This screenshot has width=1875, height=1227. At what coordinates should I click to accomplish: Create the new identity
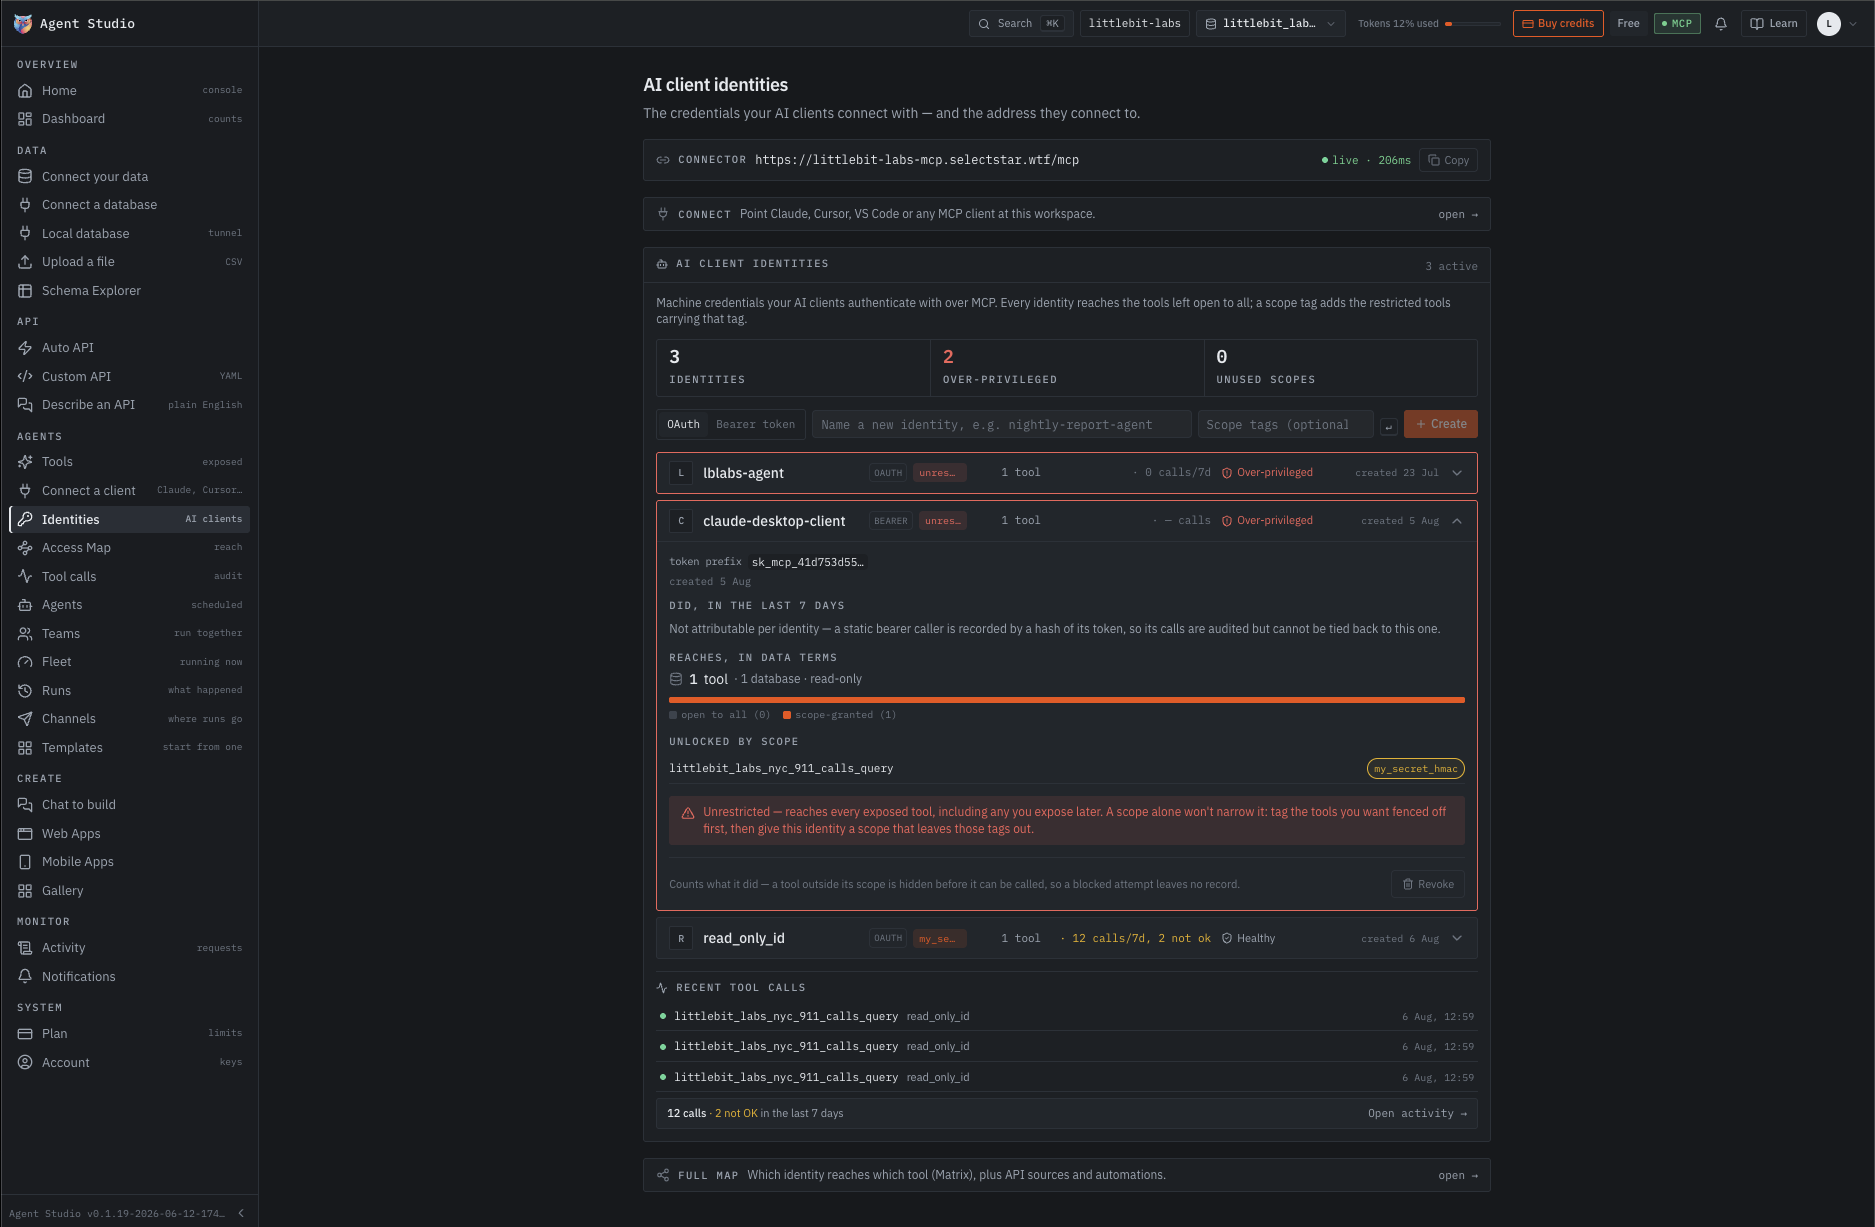click(x=1440, y=424)
